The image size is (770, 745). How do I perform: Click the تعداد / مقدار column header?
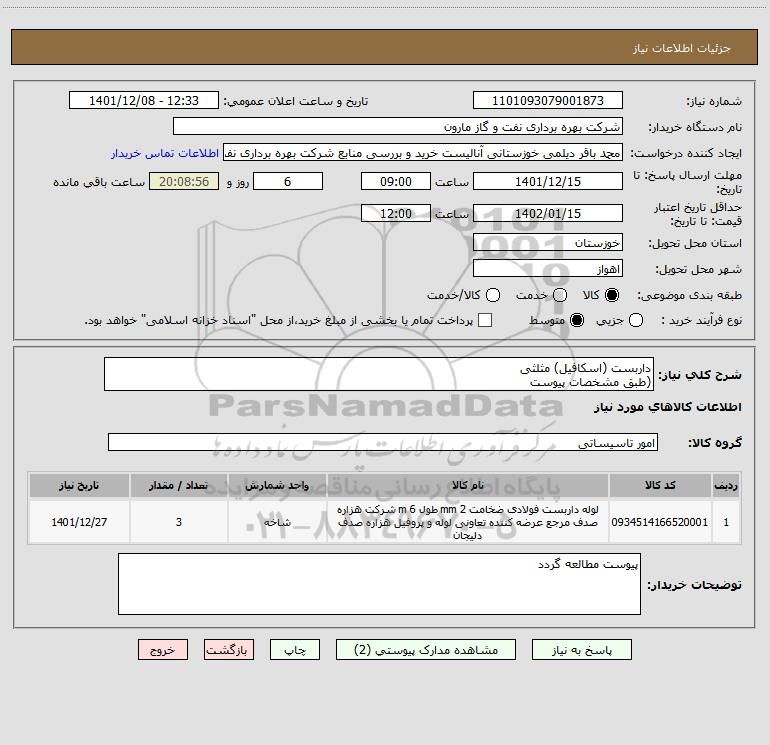[179, 486]
